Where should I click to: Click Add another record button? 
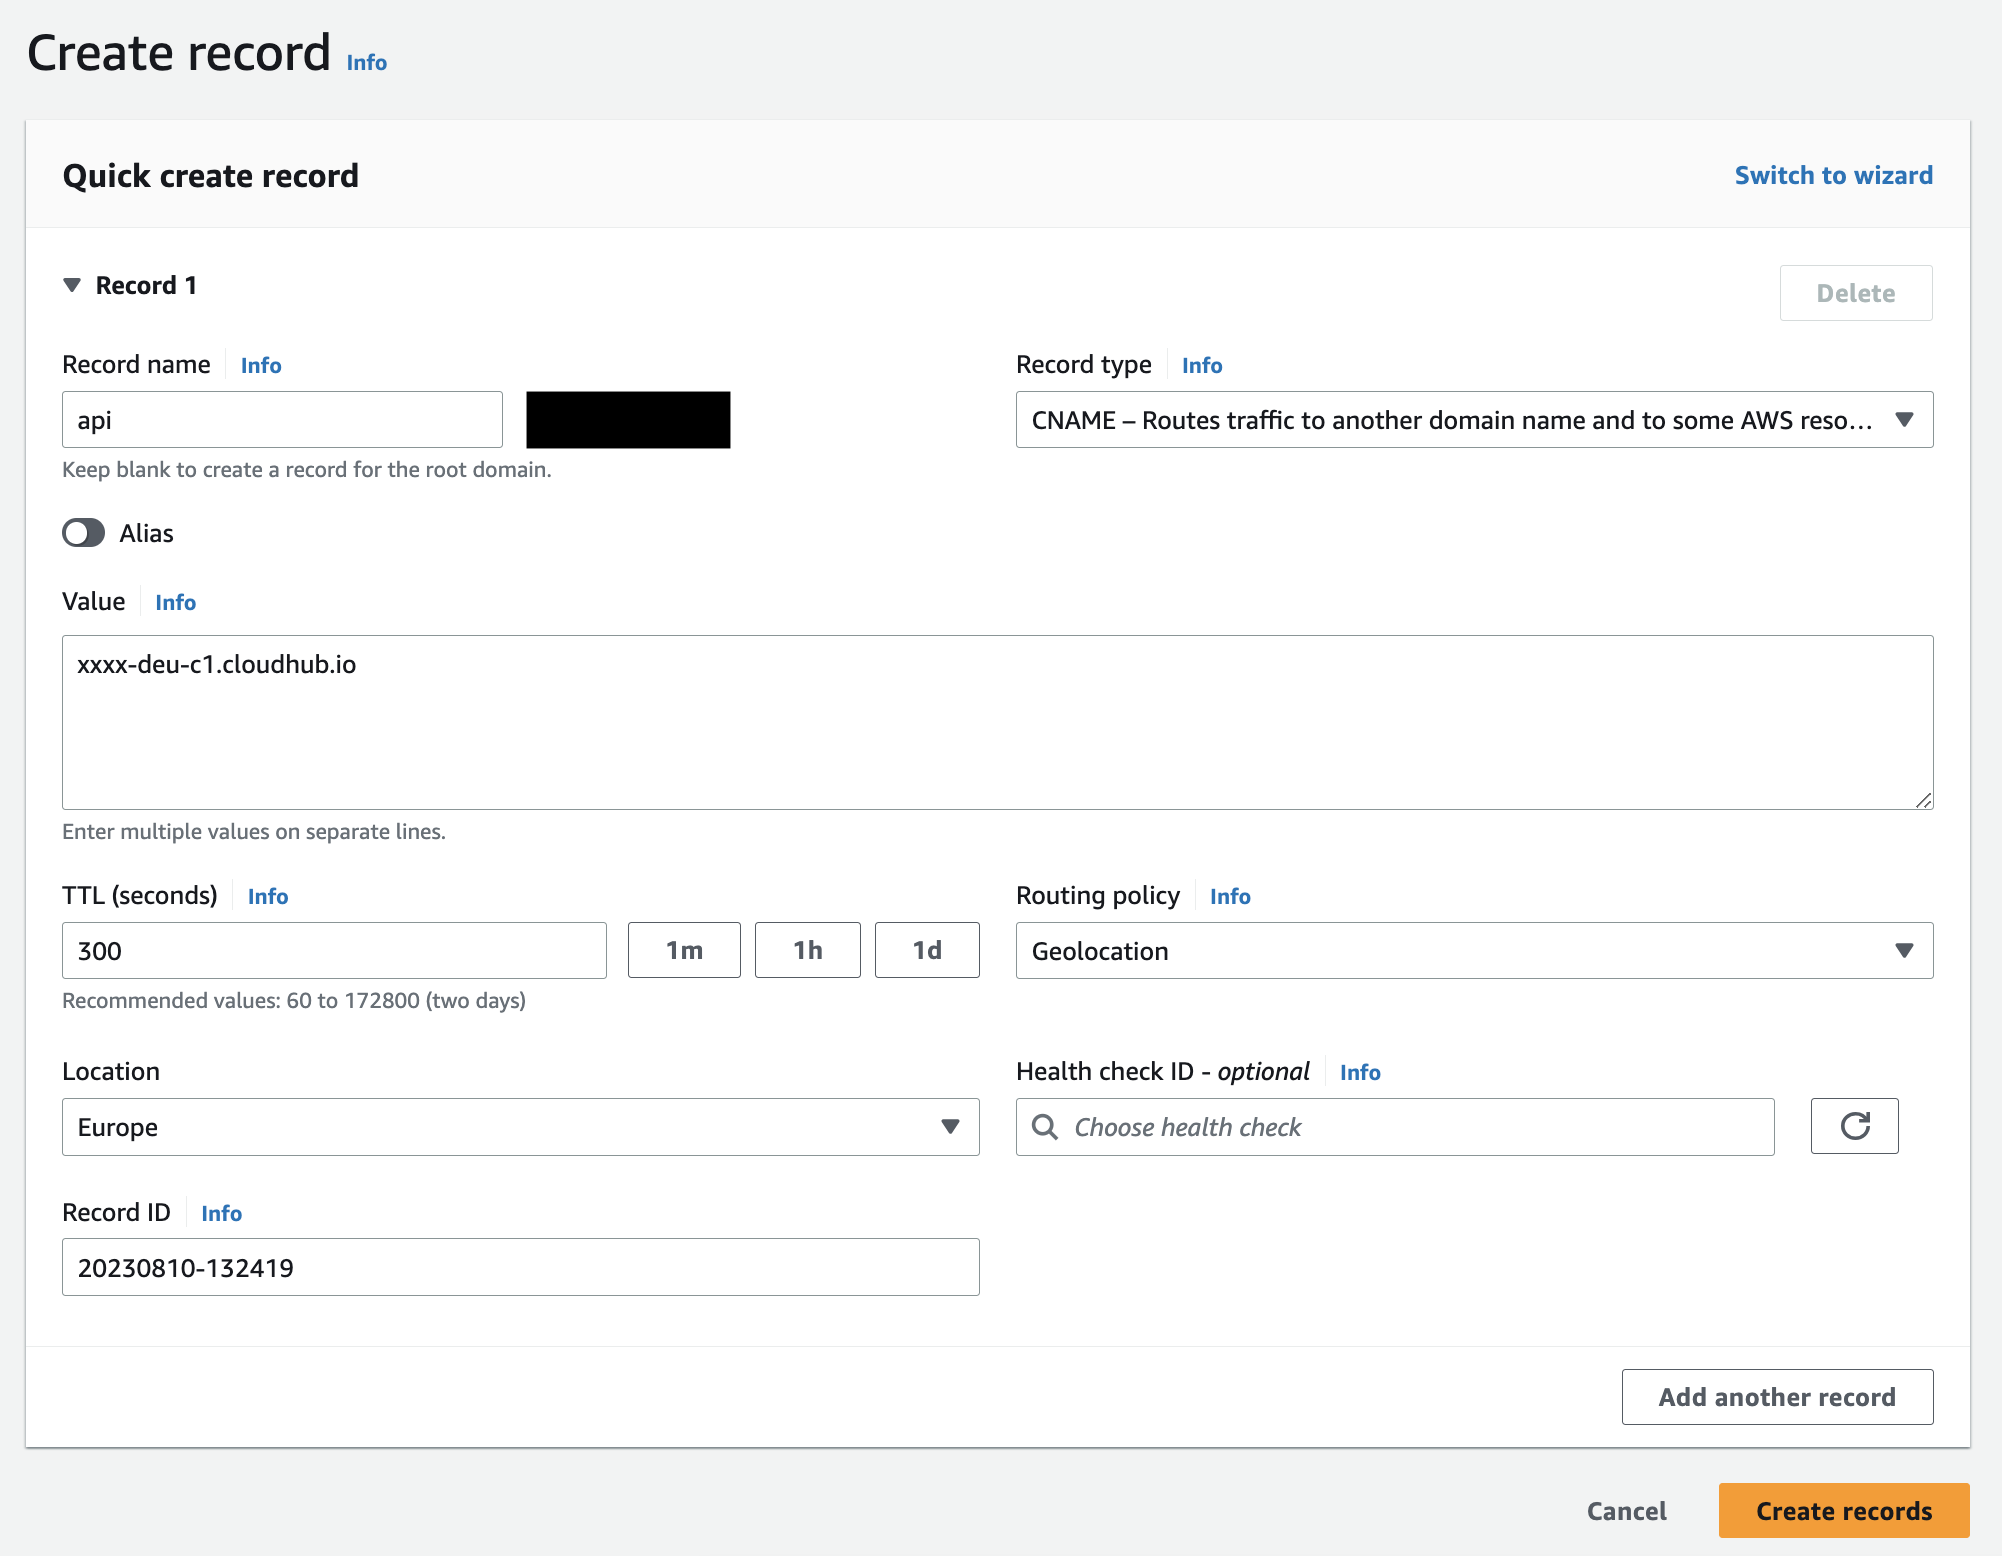pyautogui.click(x=1776, y=1397)
